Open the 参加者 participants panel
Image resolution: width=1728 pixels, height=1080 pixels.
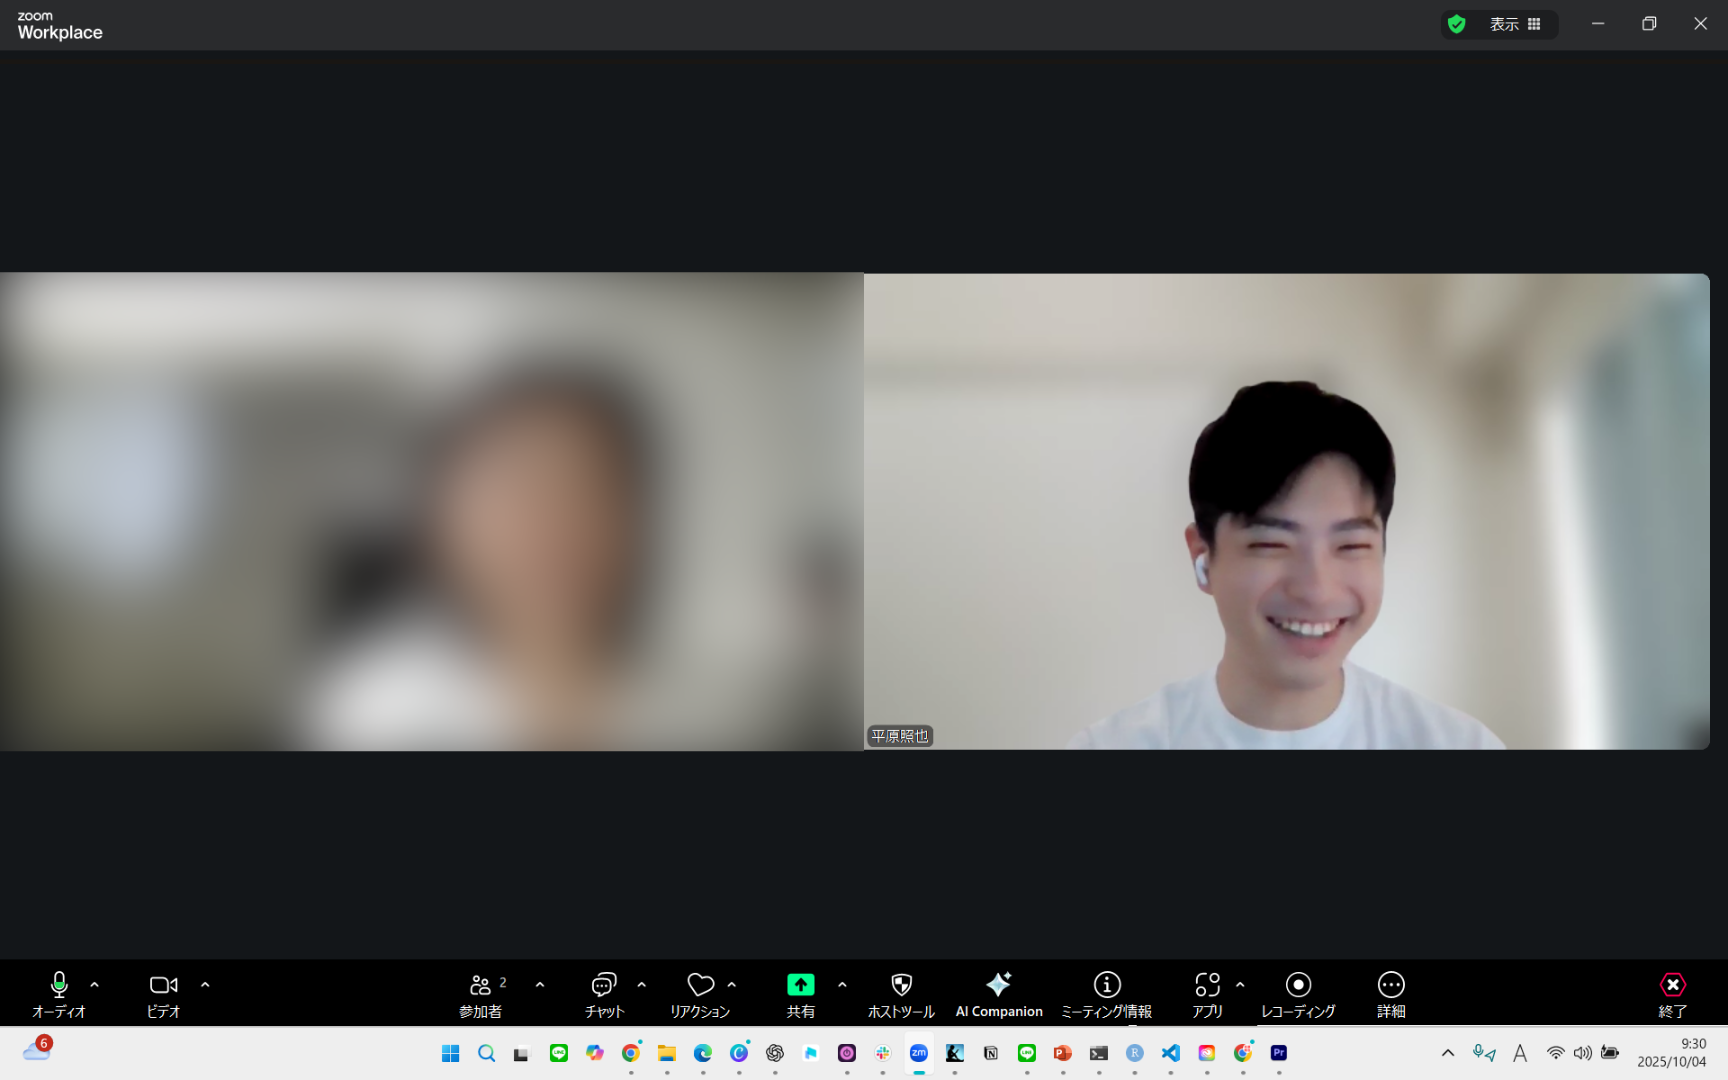[x=481, y=994]
